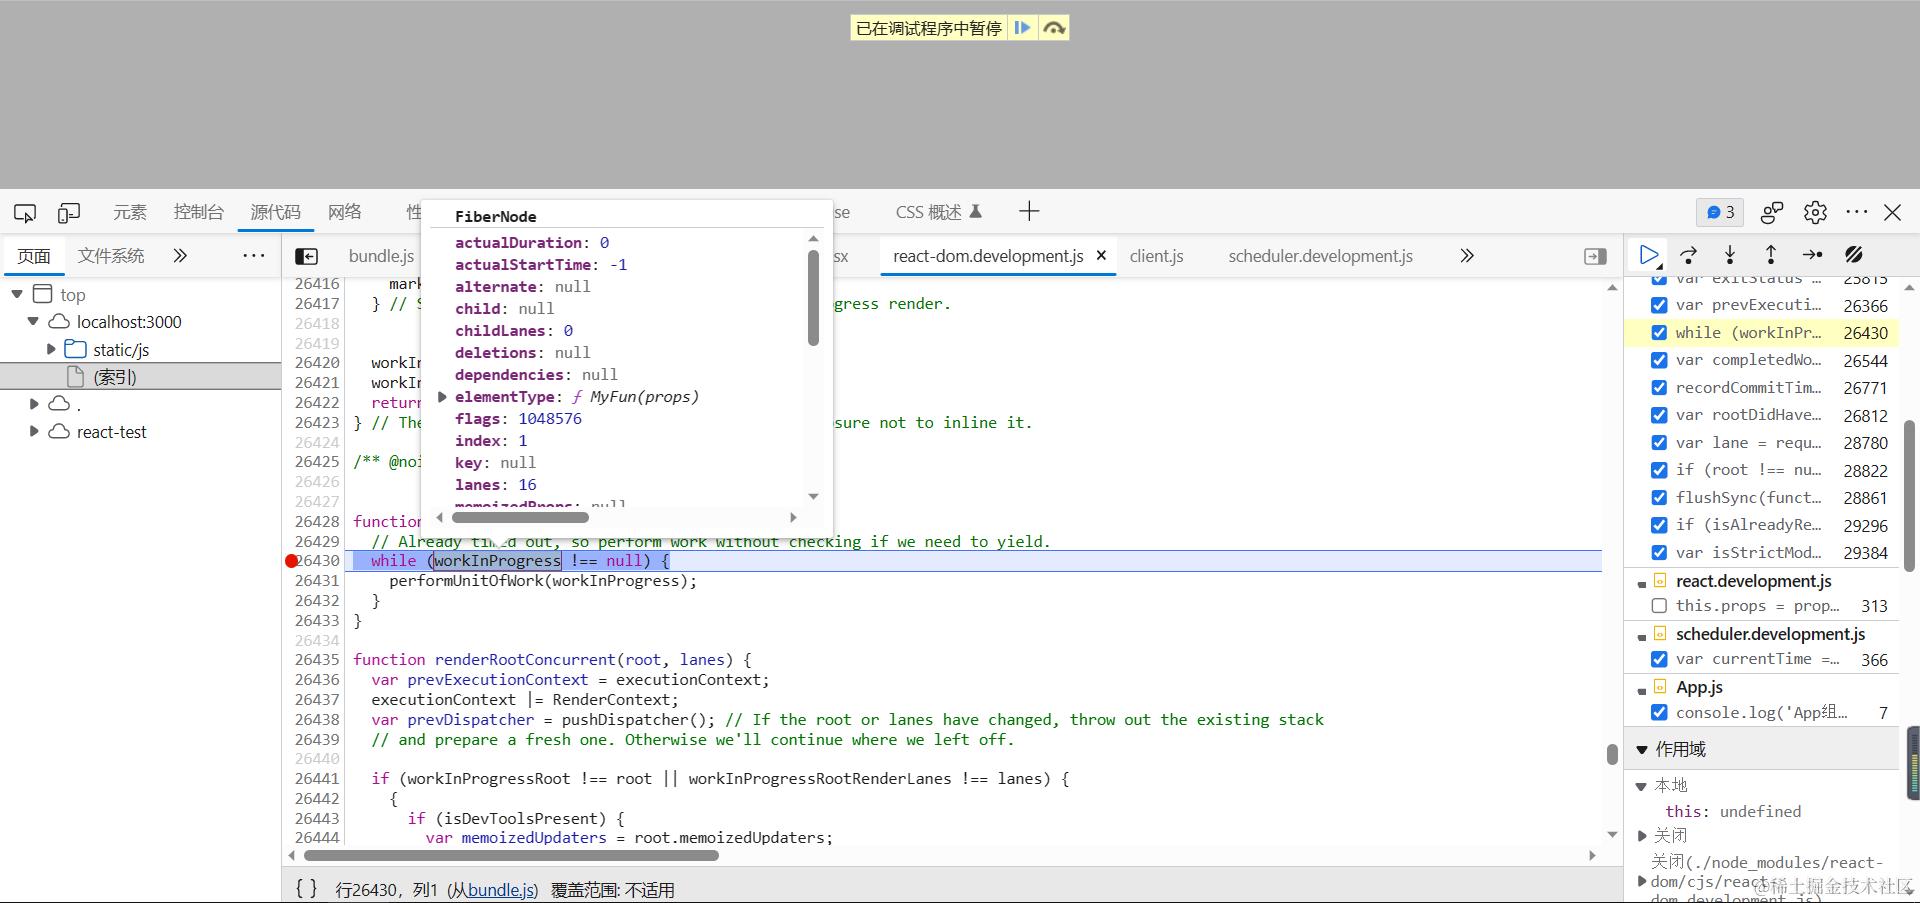Click the step into function arrow
The height and width of the screenshot is (903, 1920).
click(1730, 255)
